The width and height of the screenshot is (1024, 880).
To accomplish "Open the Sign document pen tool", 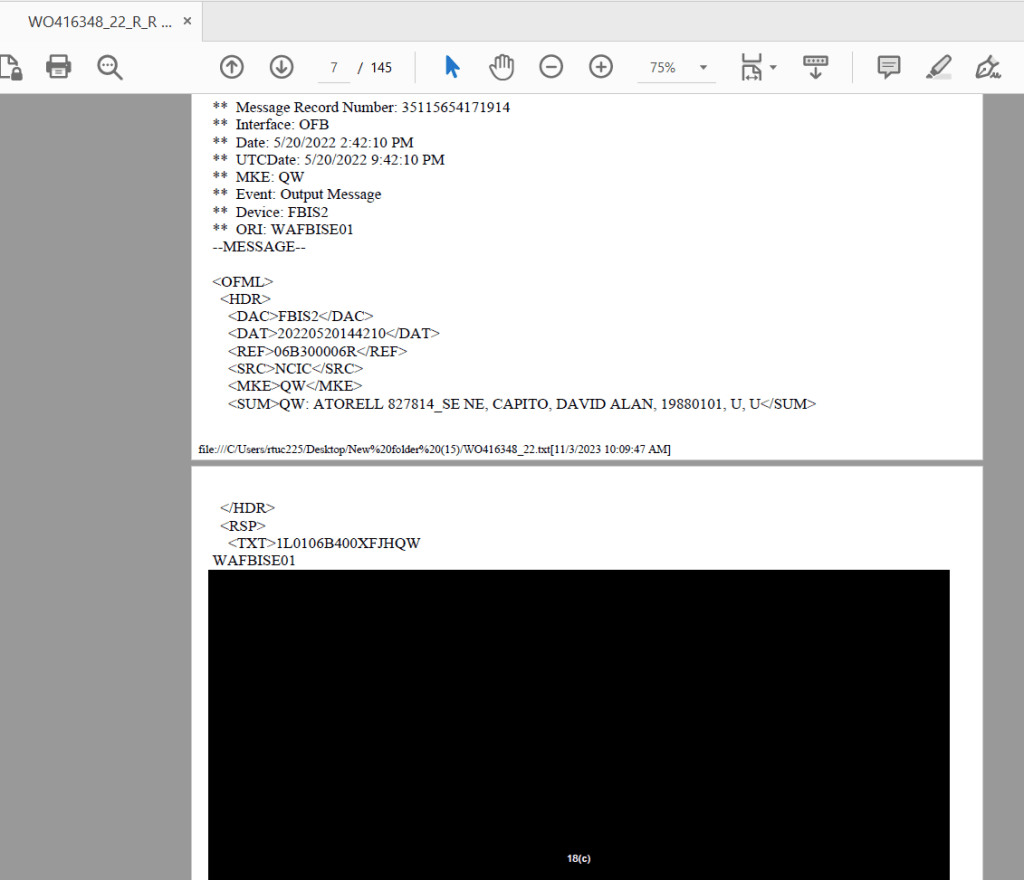I will 988,67.
